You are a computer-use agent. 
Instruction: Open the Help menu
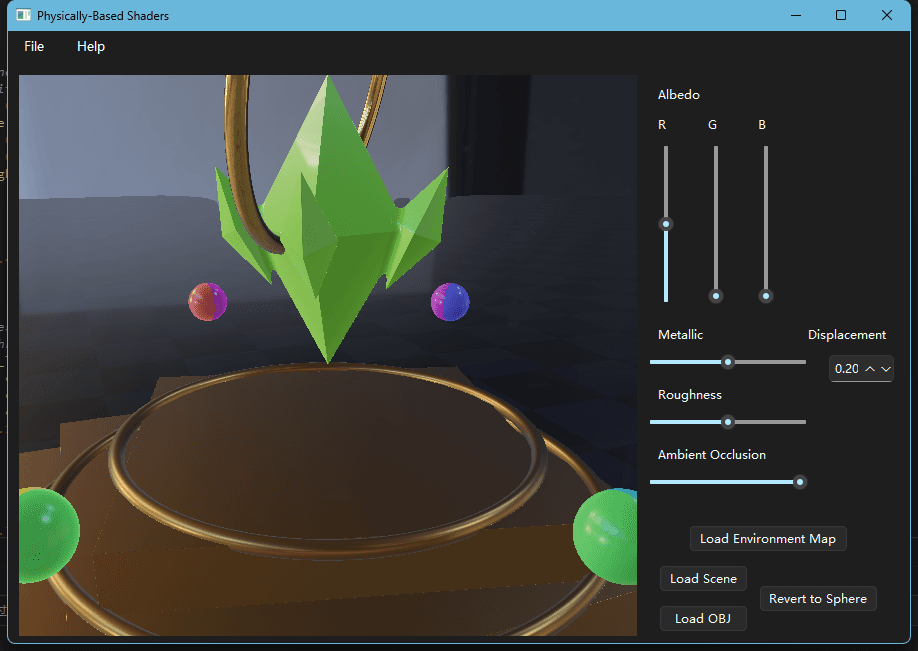(91, 46)
